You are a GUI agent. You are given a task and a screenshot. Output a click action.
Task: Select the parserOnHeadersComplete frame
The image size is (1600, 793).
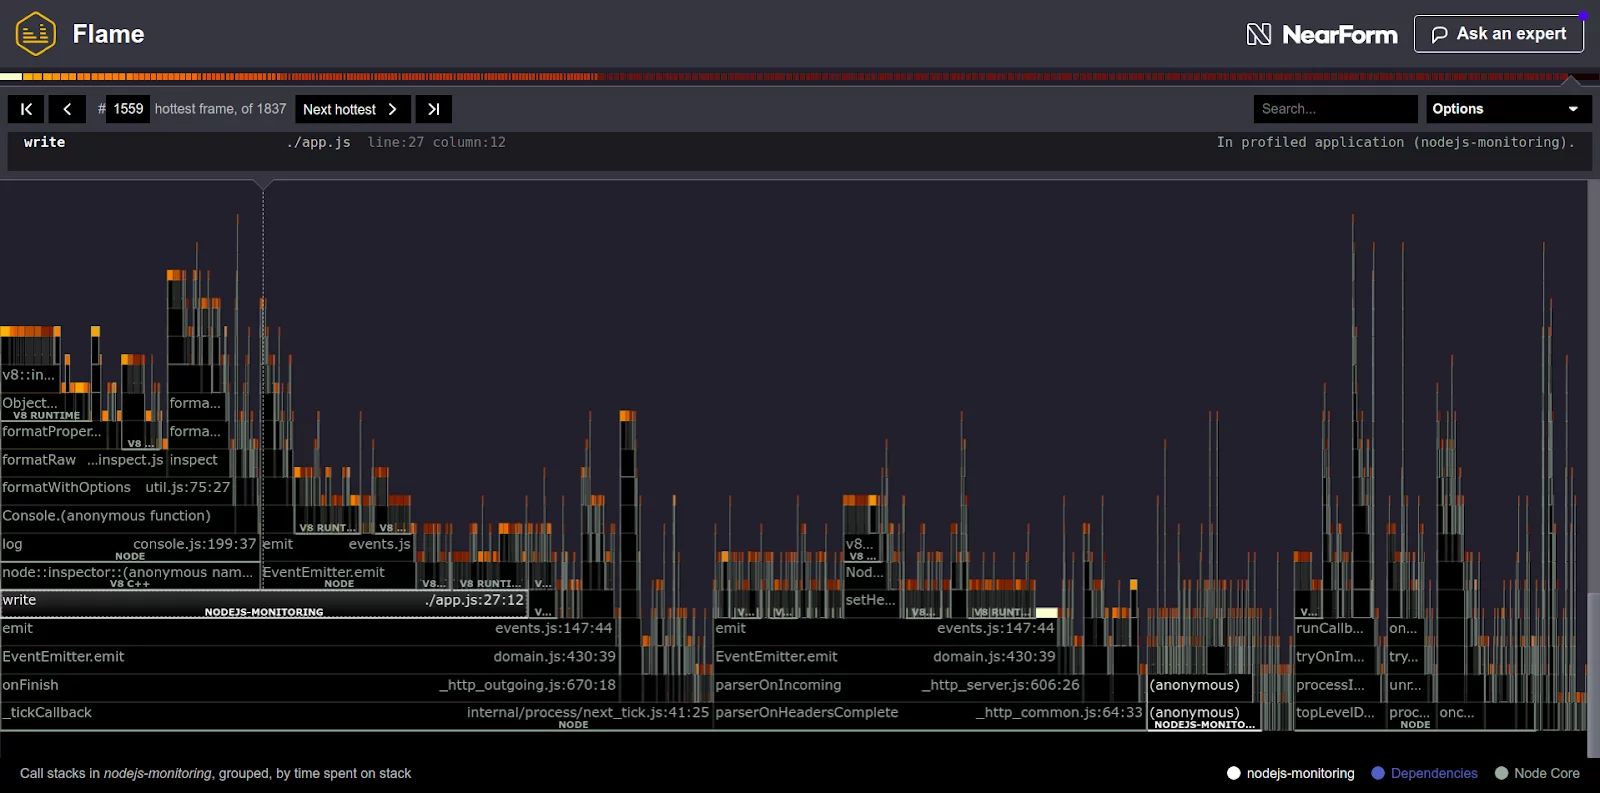coord(929,716)
